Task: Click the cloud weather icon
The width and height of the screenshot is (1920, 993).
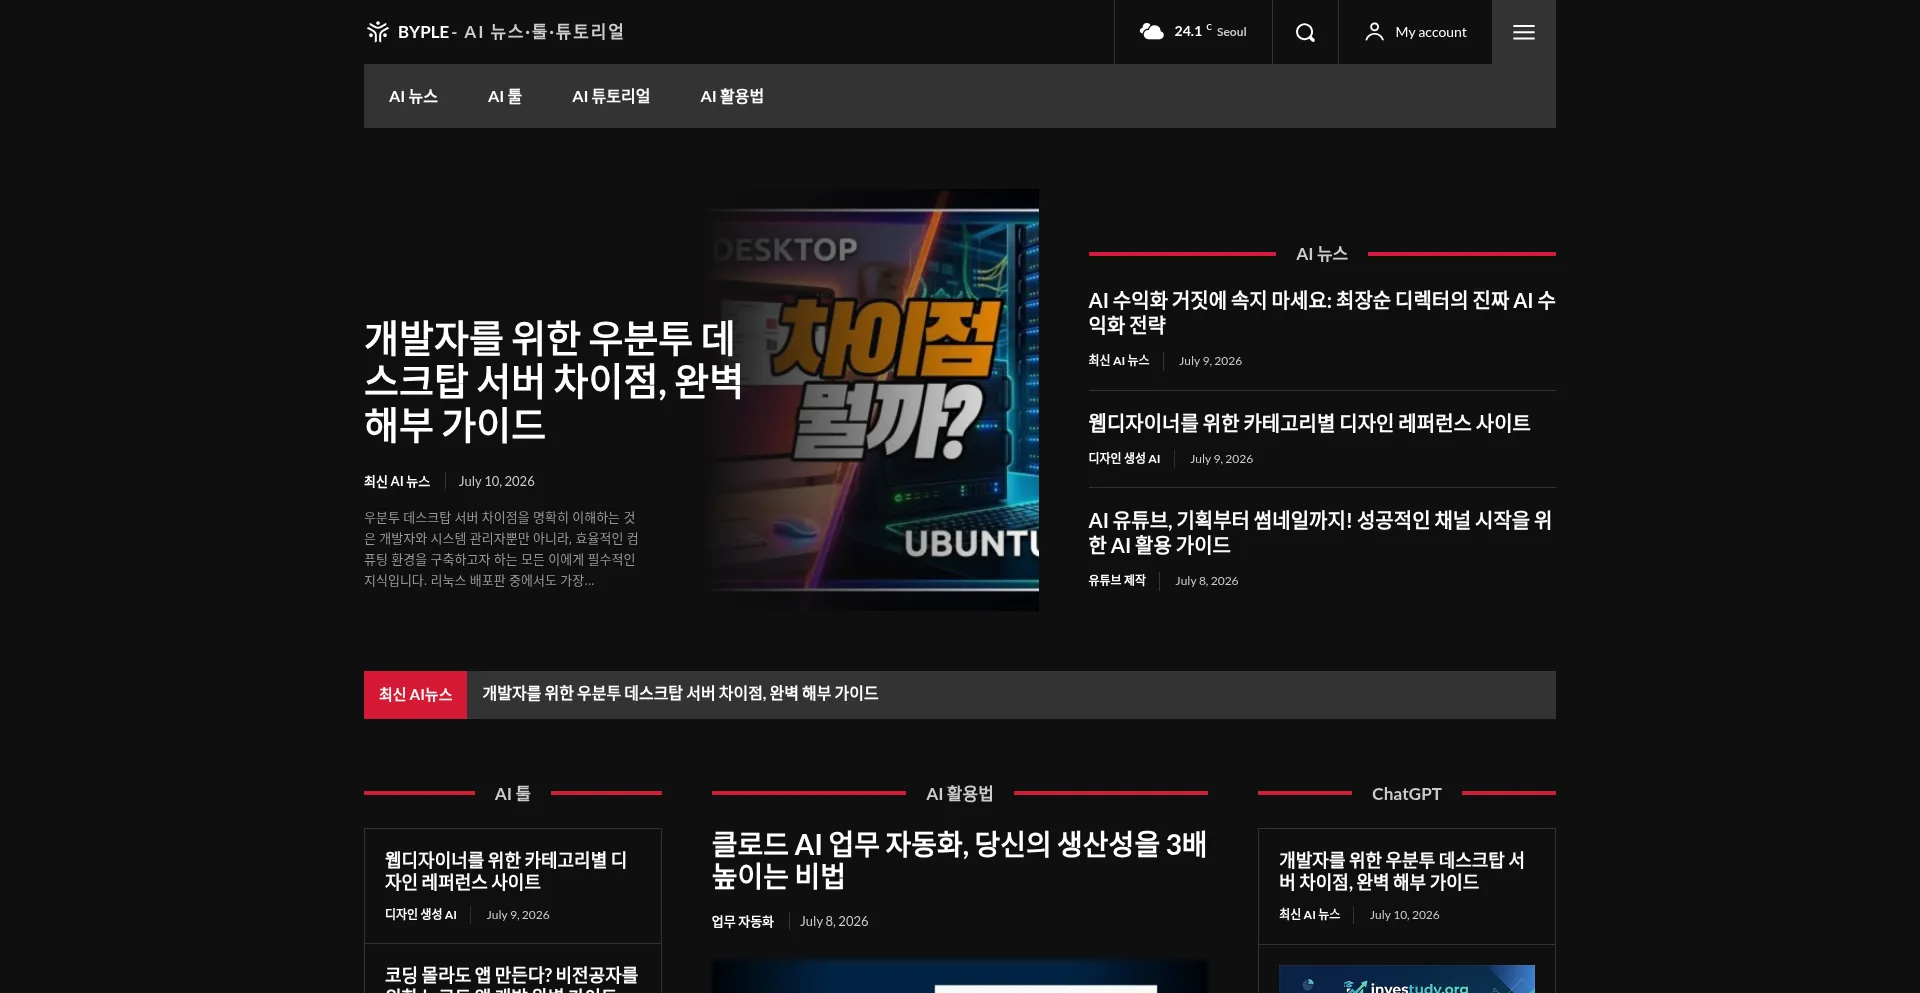Action: tap(1152, 32)
